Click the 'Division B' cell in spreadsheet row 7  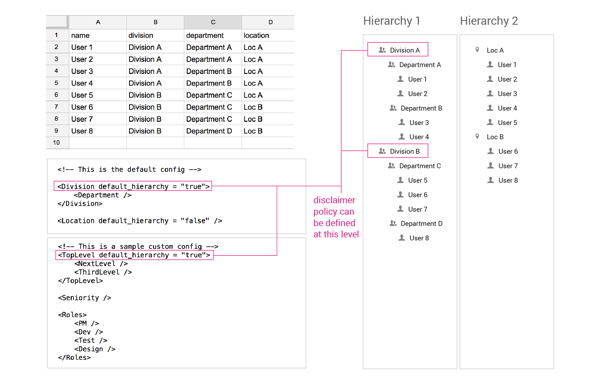tap(155, 107)
